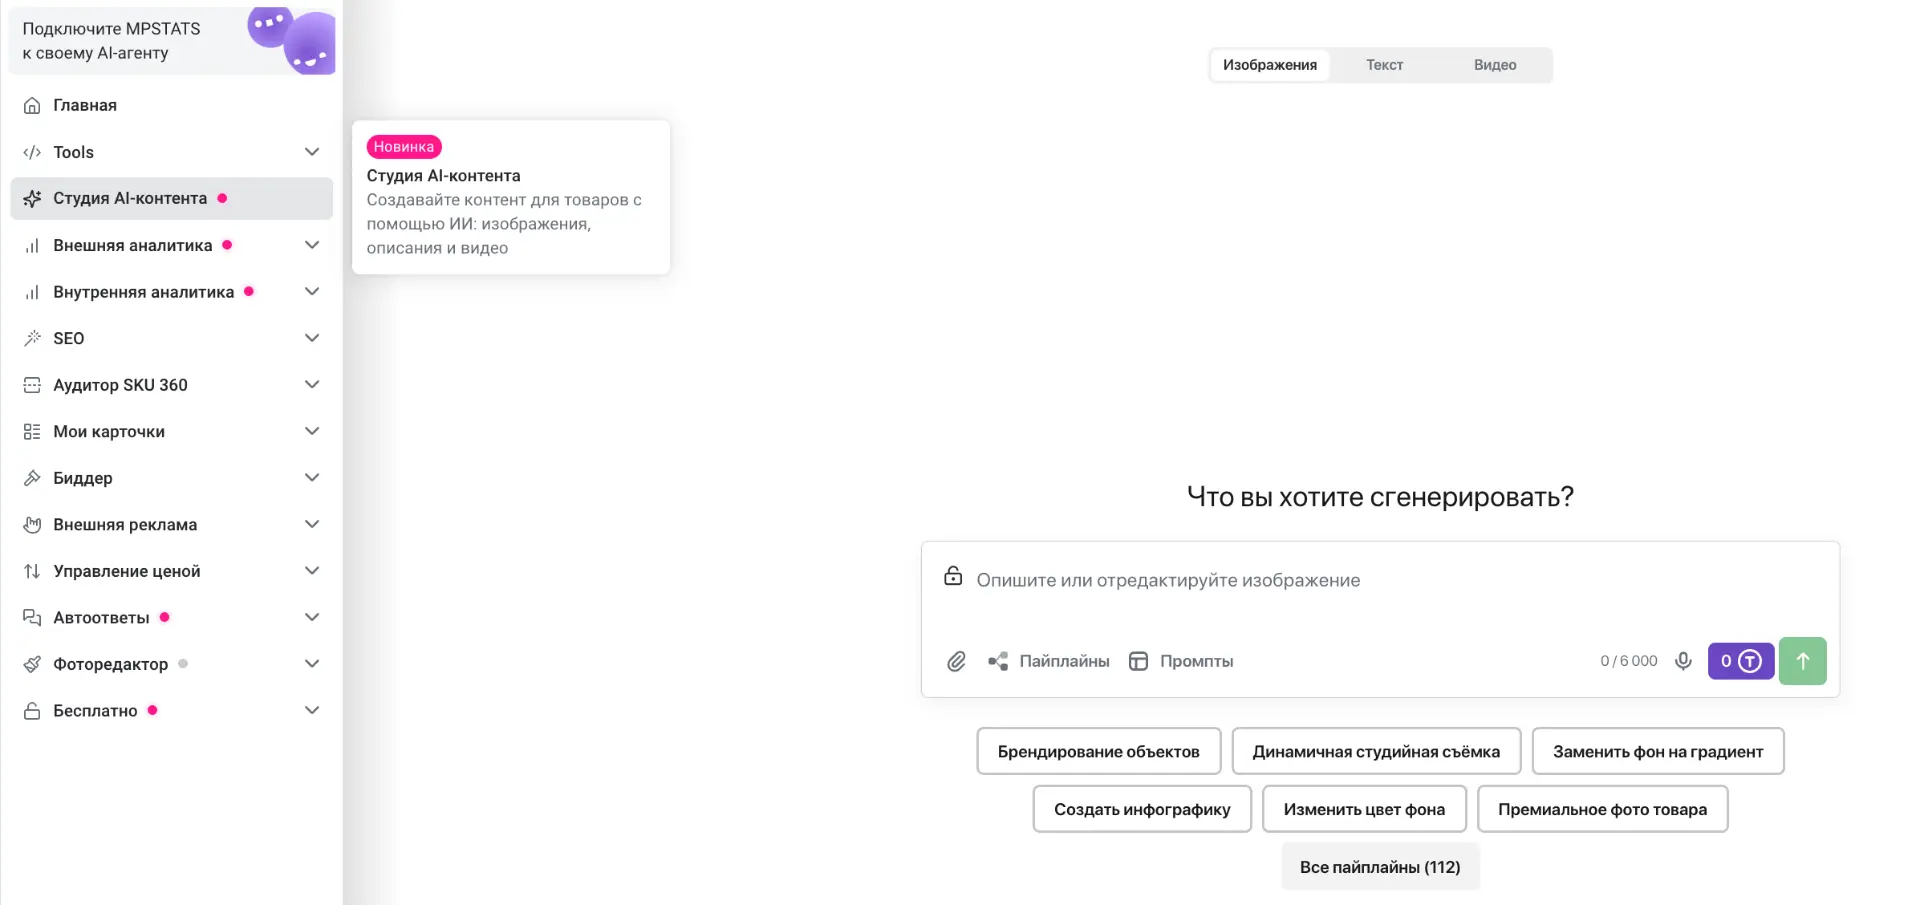Image resolution: width=1920 pixels, height=905 pixels.
Task: Select Изменить цвет фона suggestion
Action: pos(1364,809)
